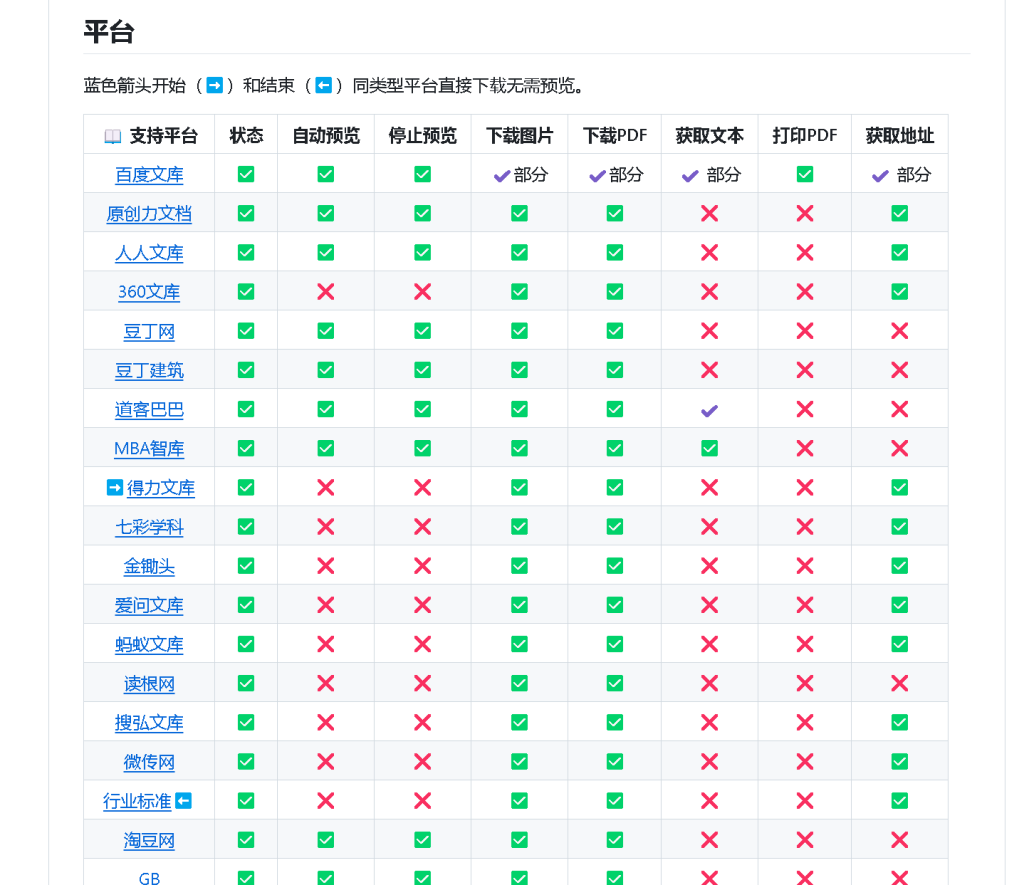Follow the 搜弘文库 link

click(149, 723)
